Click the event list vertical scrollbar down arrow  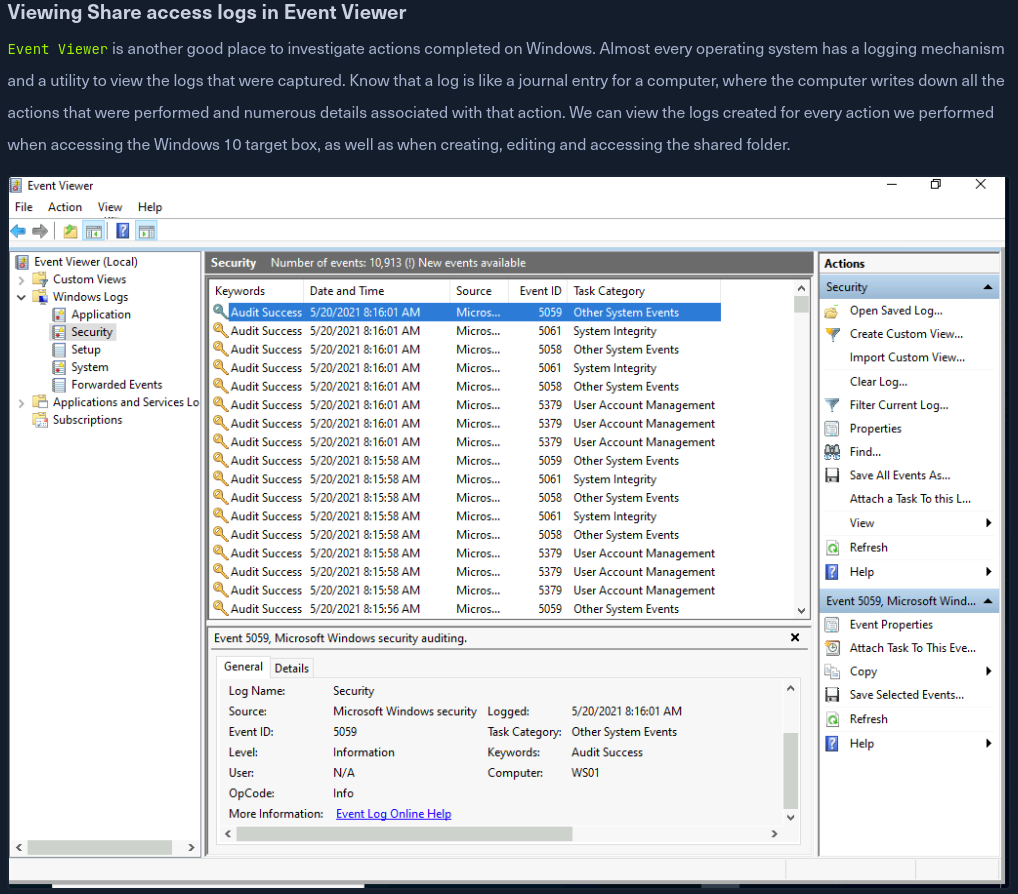pyautogui.click(x=801, y=610)
